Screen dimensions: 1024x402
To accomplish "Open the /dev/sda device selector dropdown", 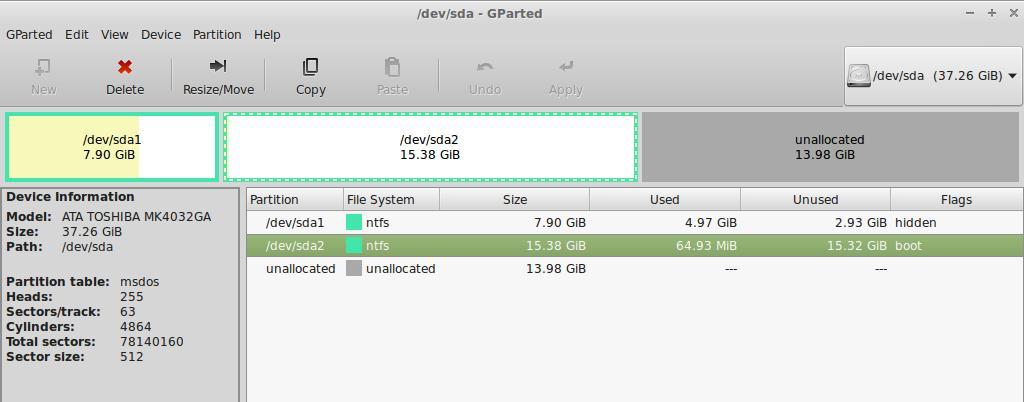I will click(x=1012, y=76).
